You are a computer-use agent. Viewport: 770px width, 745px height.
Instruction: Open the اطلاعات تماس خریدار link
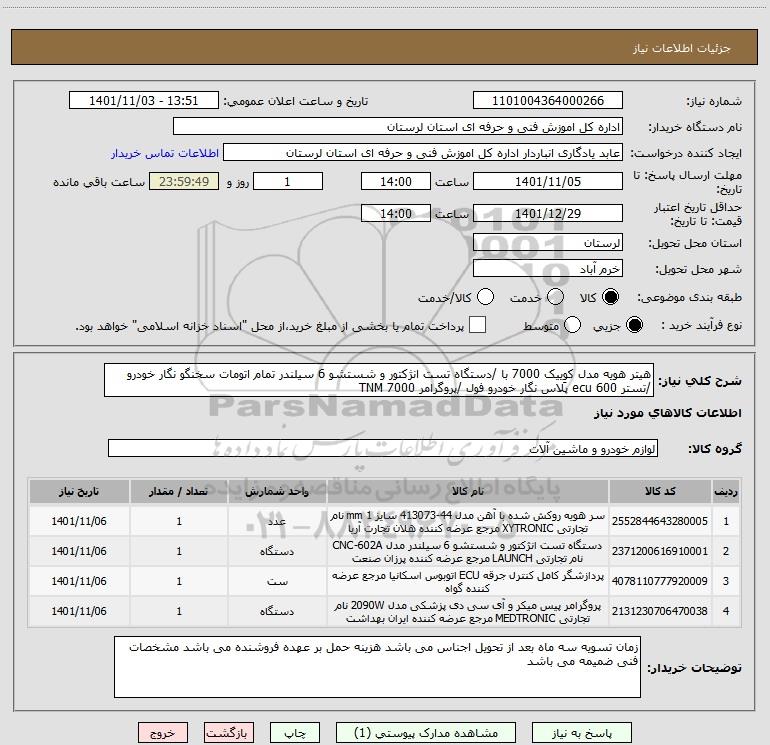click(x=165, y=153)
